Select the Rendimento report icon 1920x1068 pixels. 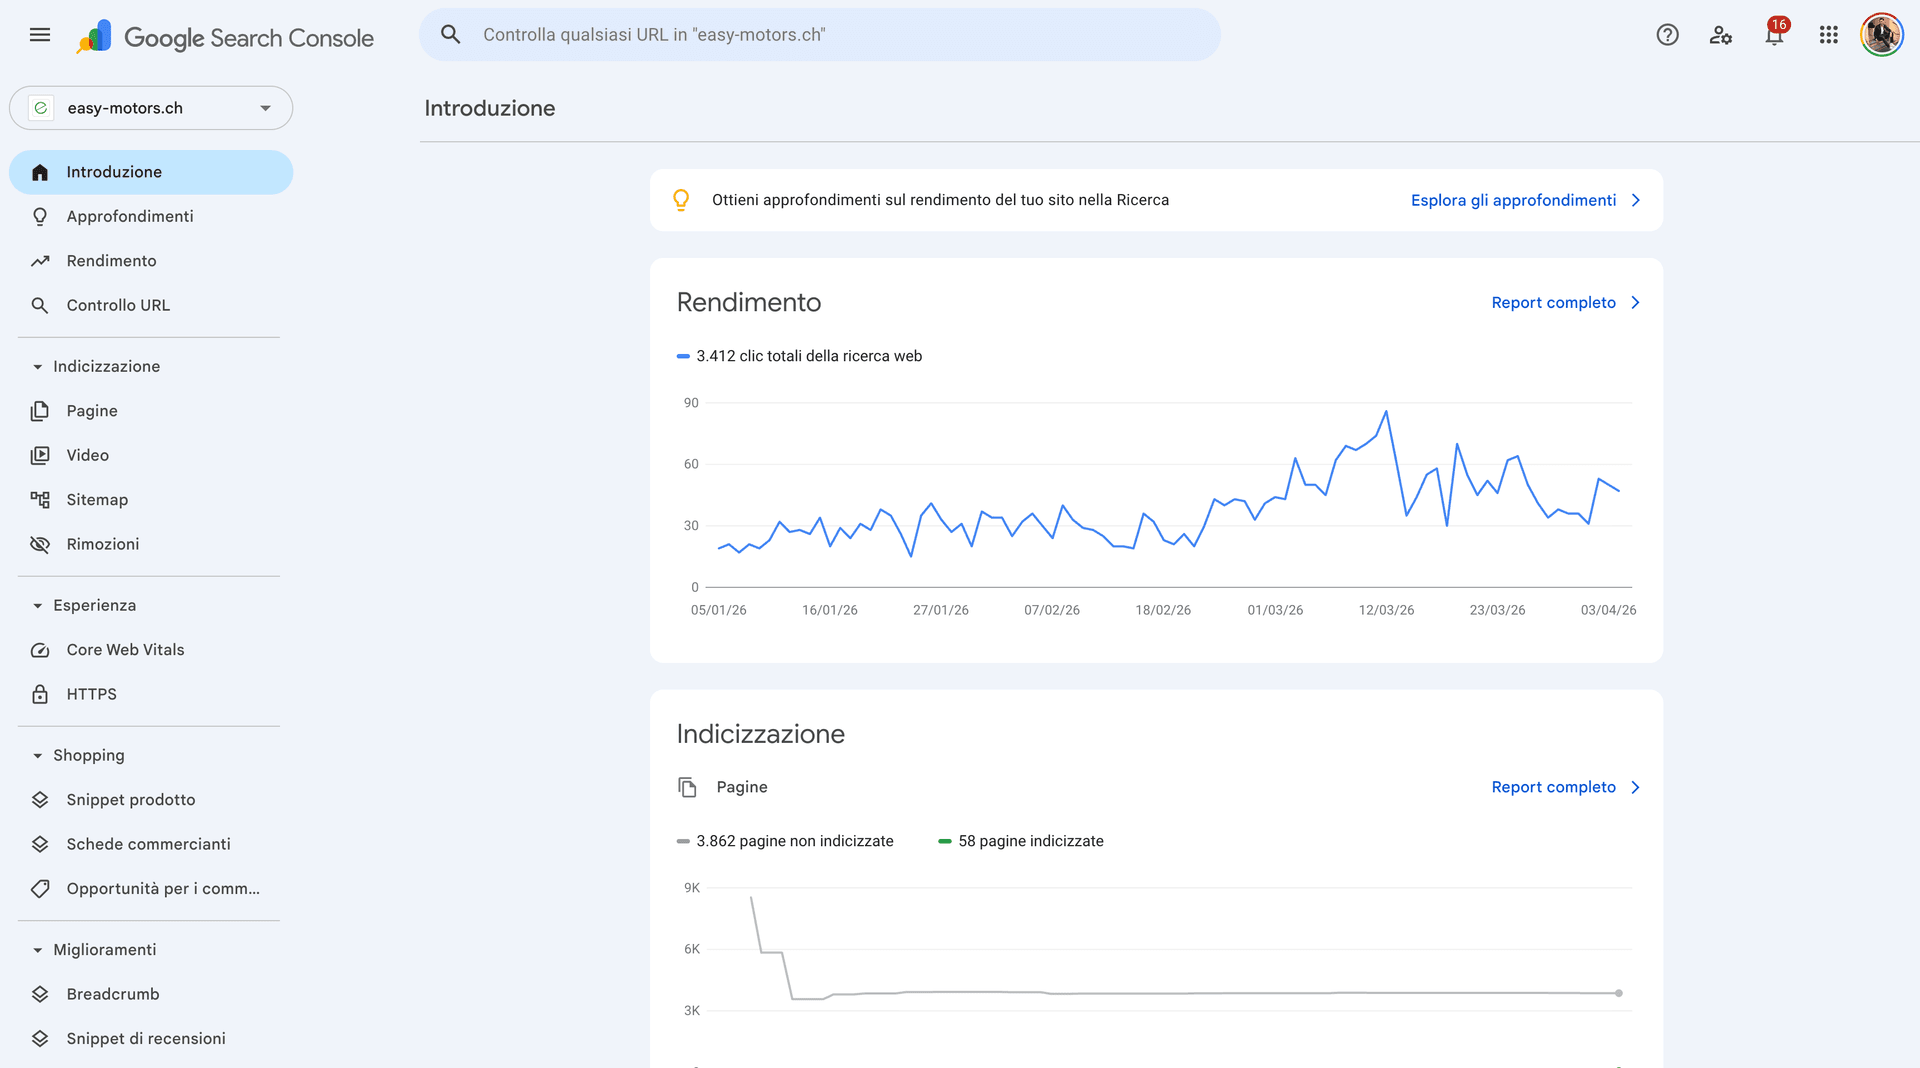coord(40,260)
